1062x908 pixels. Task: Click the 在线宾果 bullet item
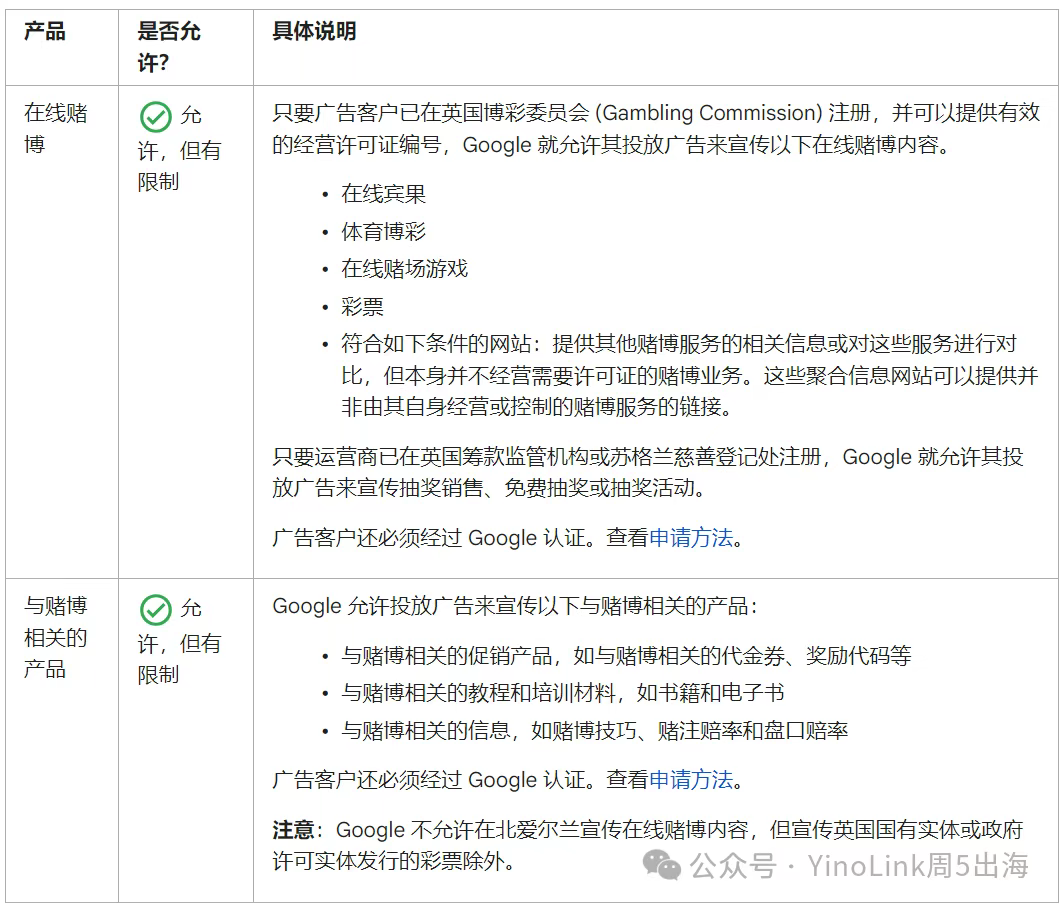[383, 194]
